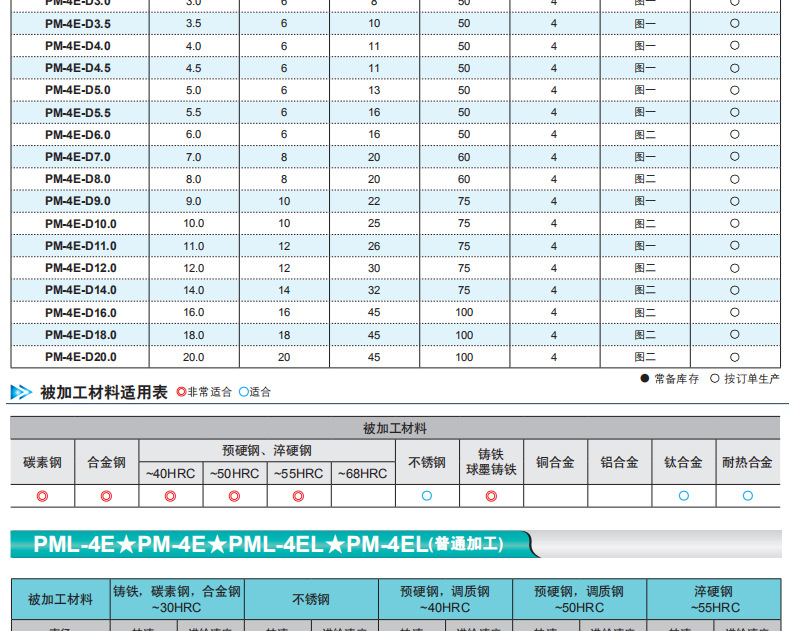
Task: Click the blue circle legend icon before 适合
Action: coord(244,392)
